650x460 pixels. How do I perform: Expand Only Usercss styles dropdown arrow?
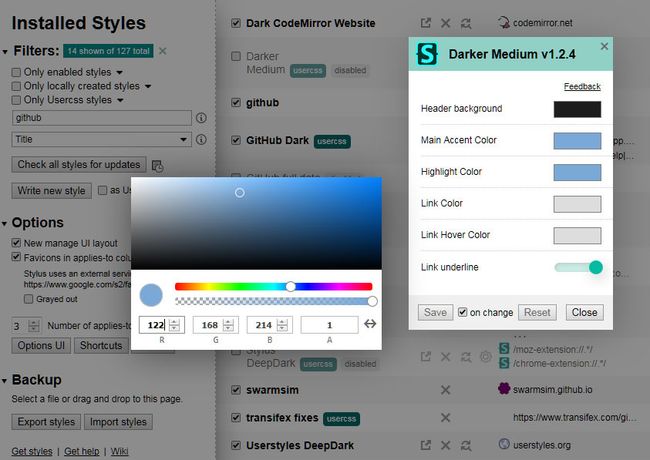120,100
